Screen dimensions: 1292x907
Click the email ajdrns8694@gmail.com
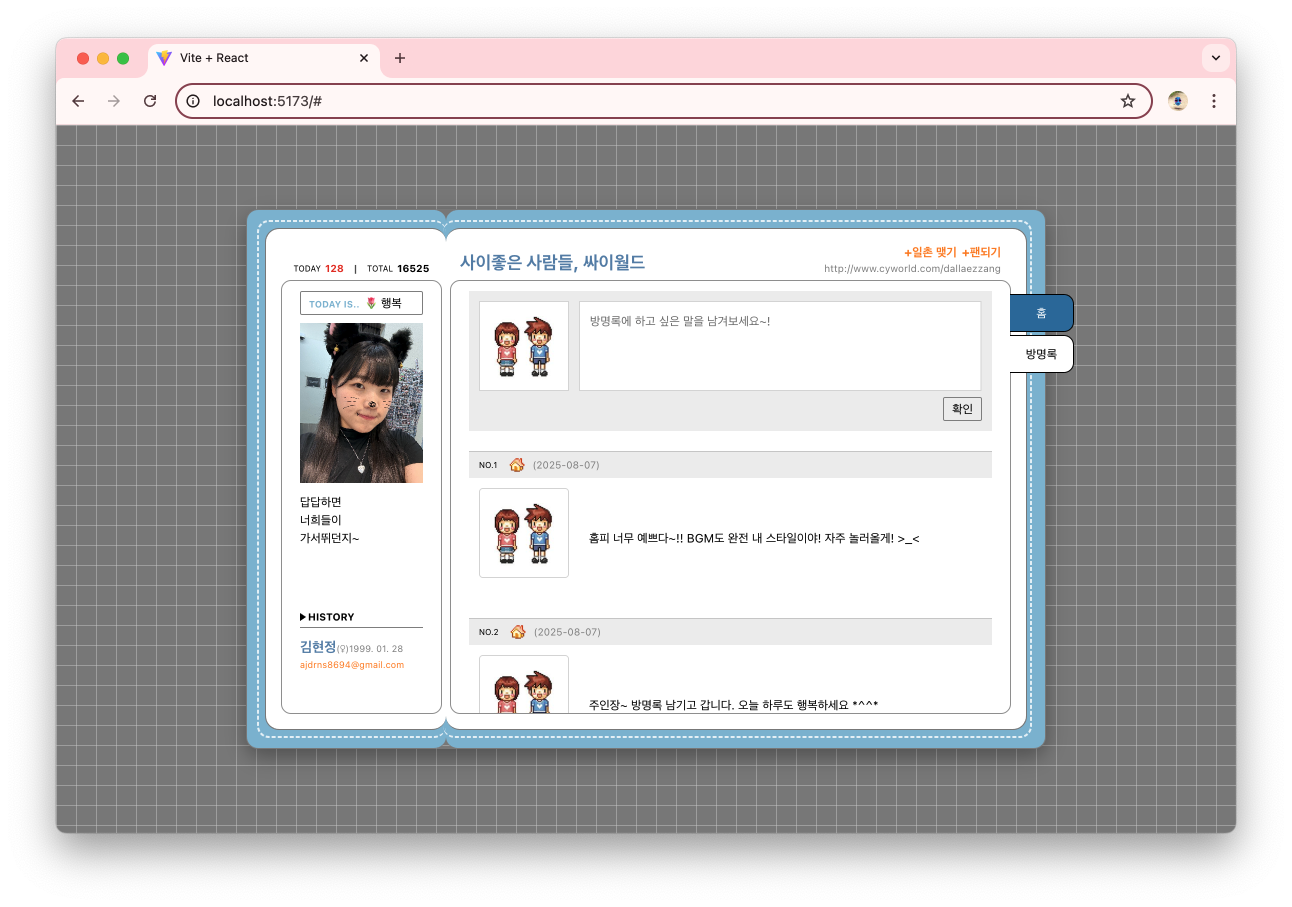pos(352,665)
